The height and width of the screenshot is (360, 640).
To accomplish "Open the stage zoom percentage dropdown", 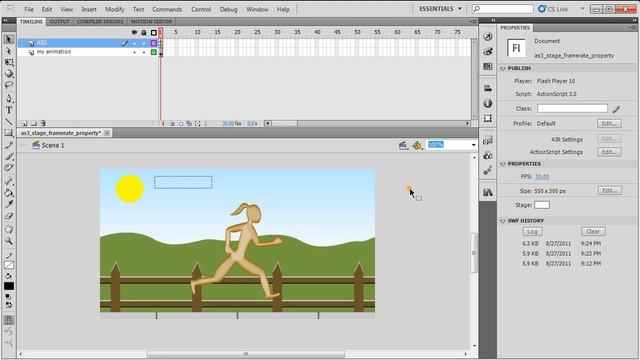I will pos(473,145).
